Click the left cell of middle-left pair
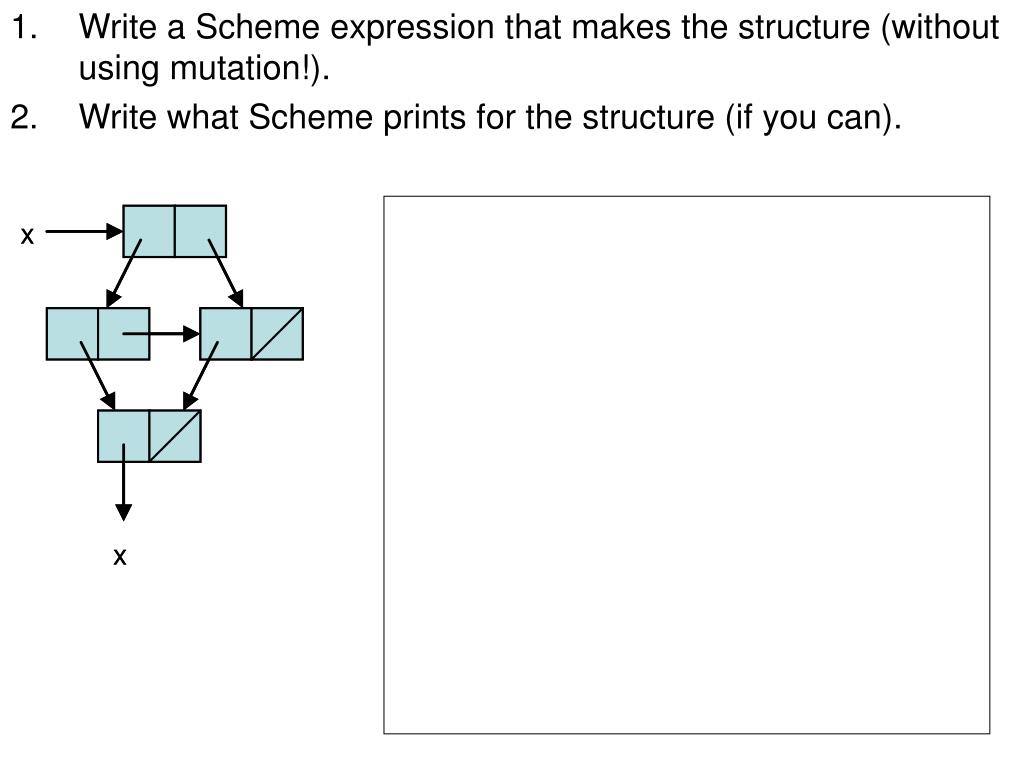This screenshot has width=1024, height=768. coord(72,334)
